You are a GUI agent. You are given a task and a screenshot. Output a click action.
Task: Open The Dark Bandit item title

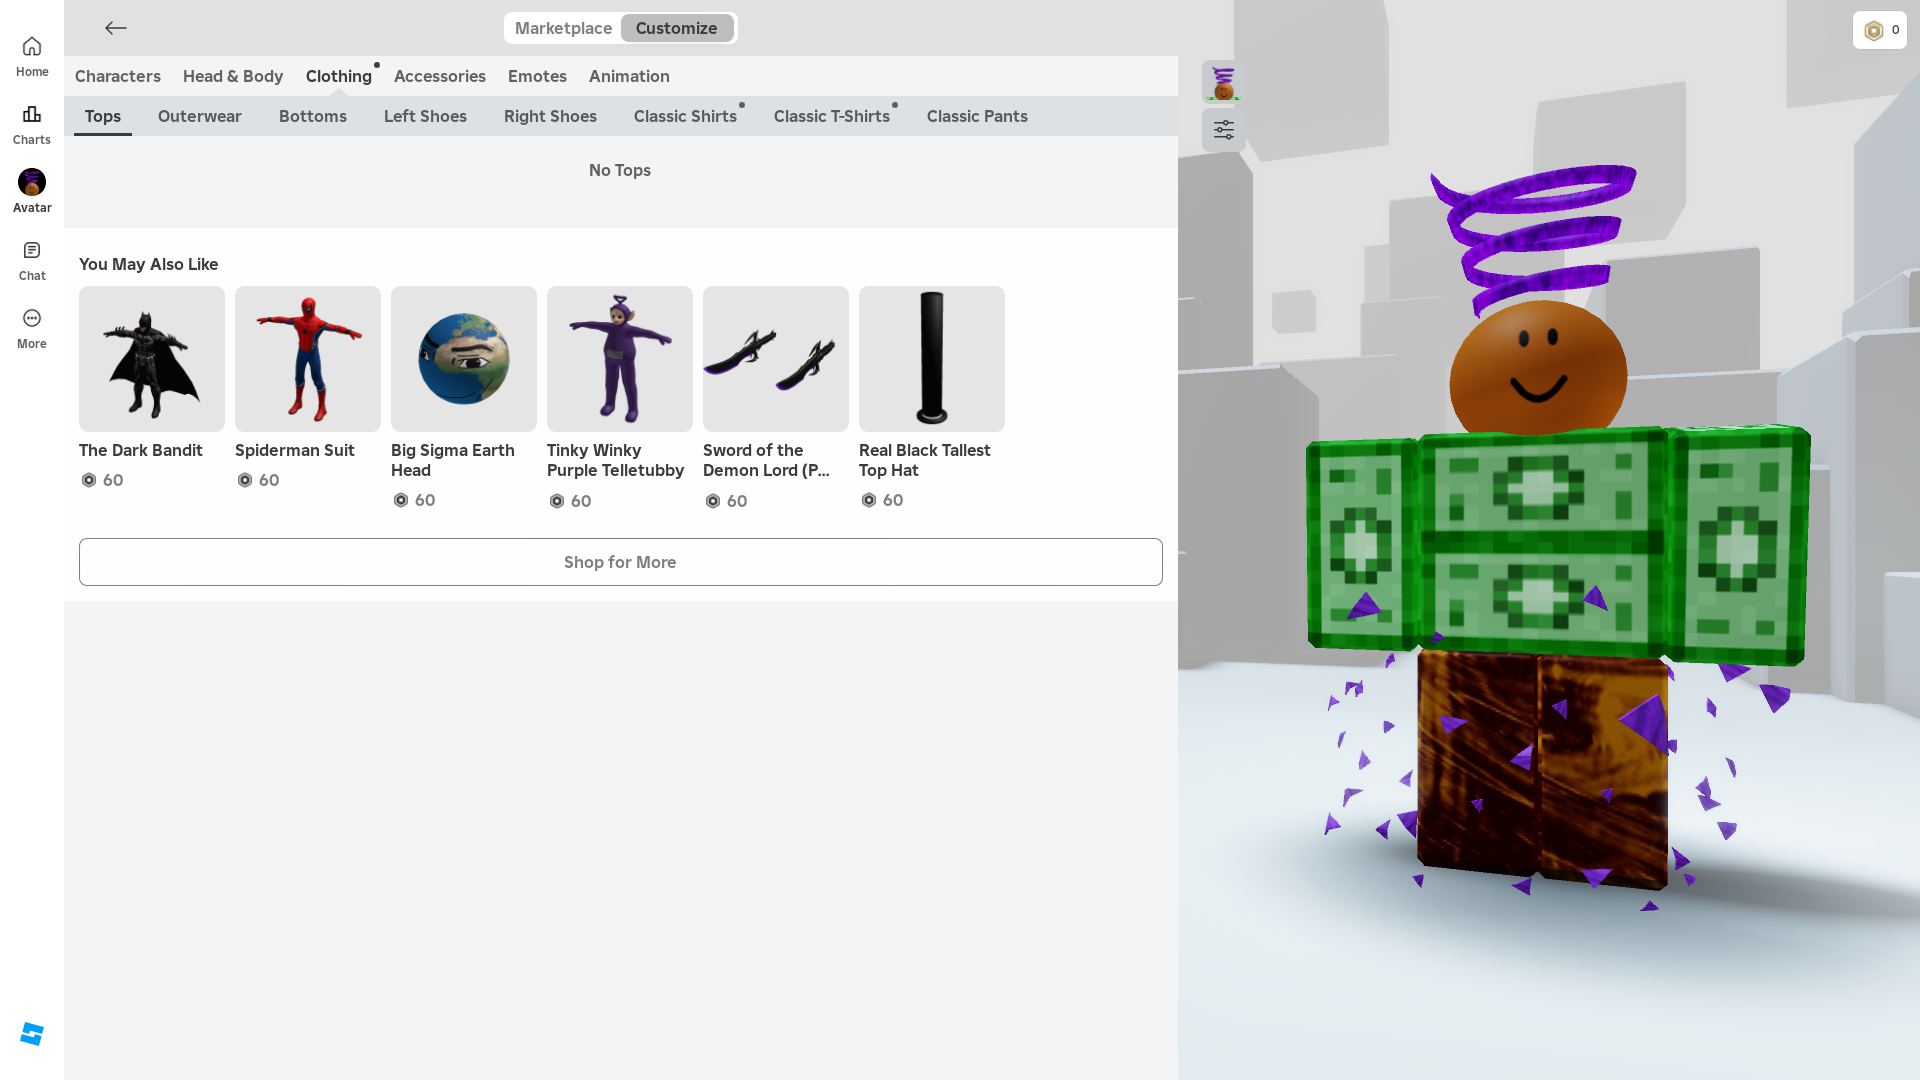coord(141,450)
